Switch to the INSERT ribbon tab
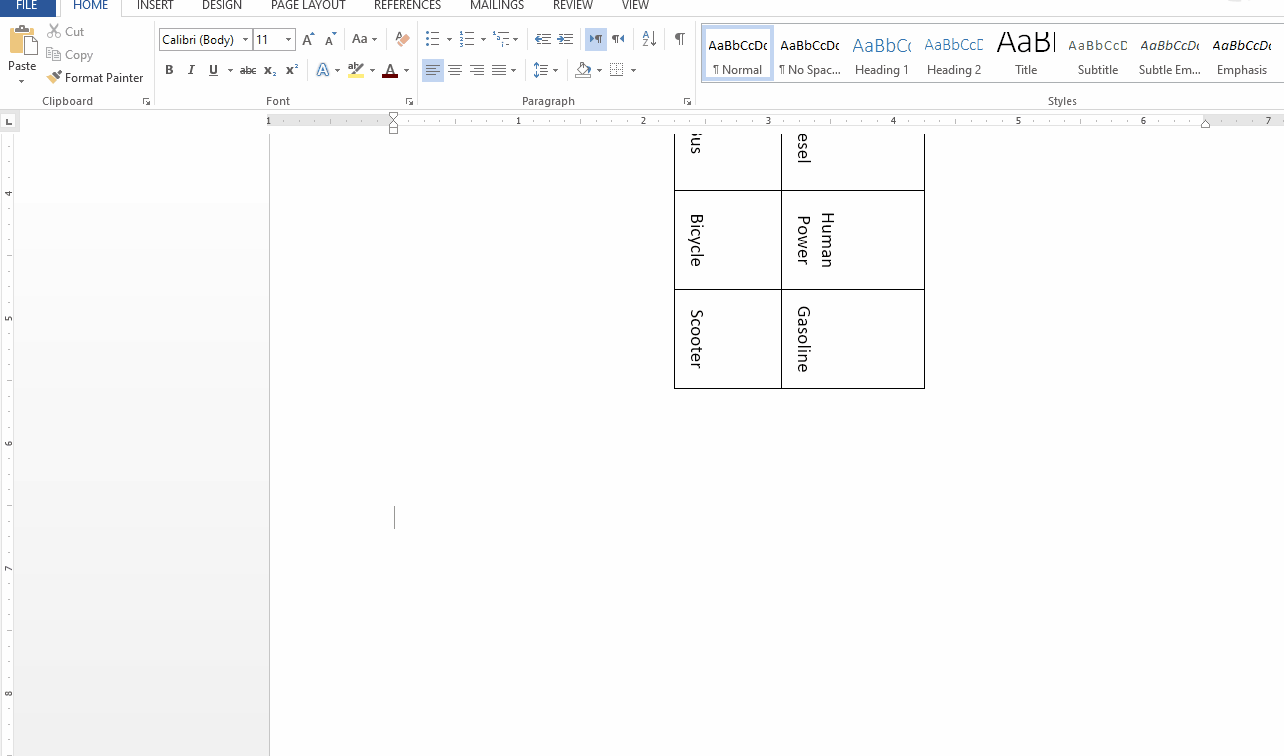 (155, 6)
